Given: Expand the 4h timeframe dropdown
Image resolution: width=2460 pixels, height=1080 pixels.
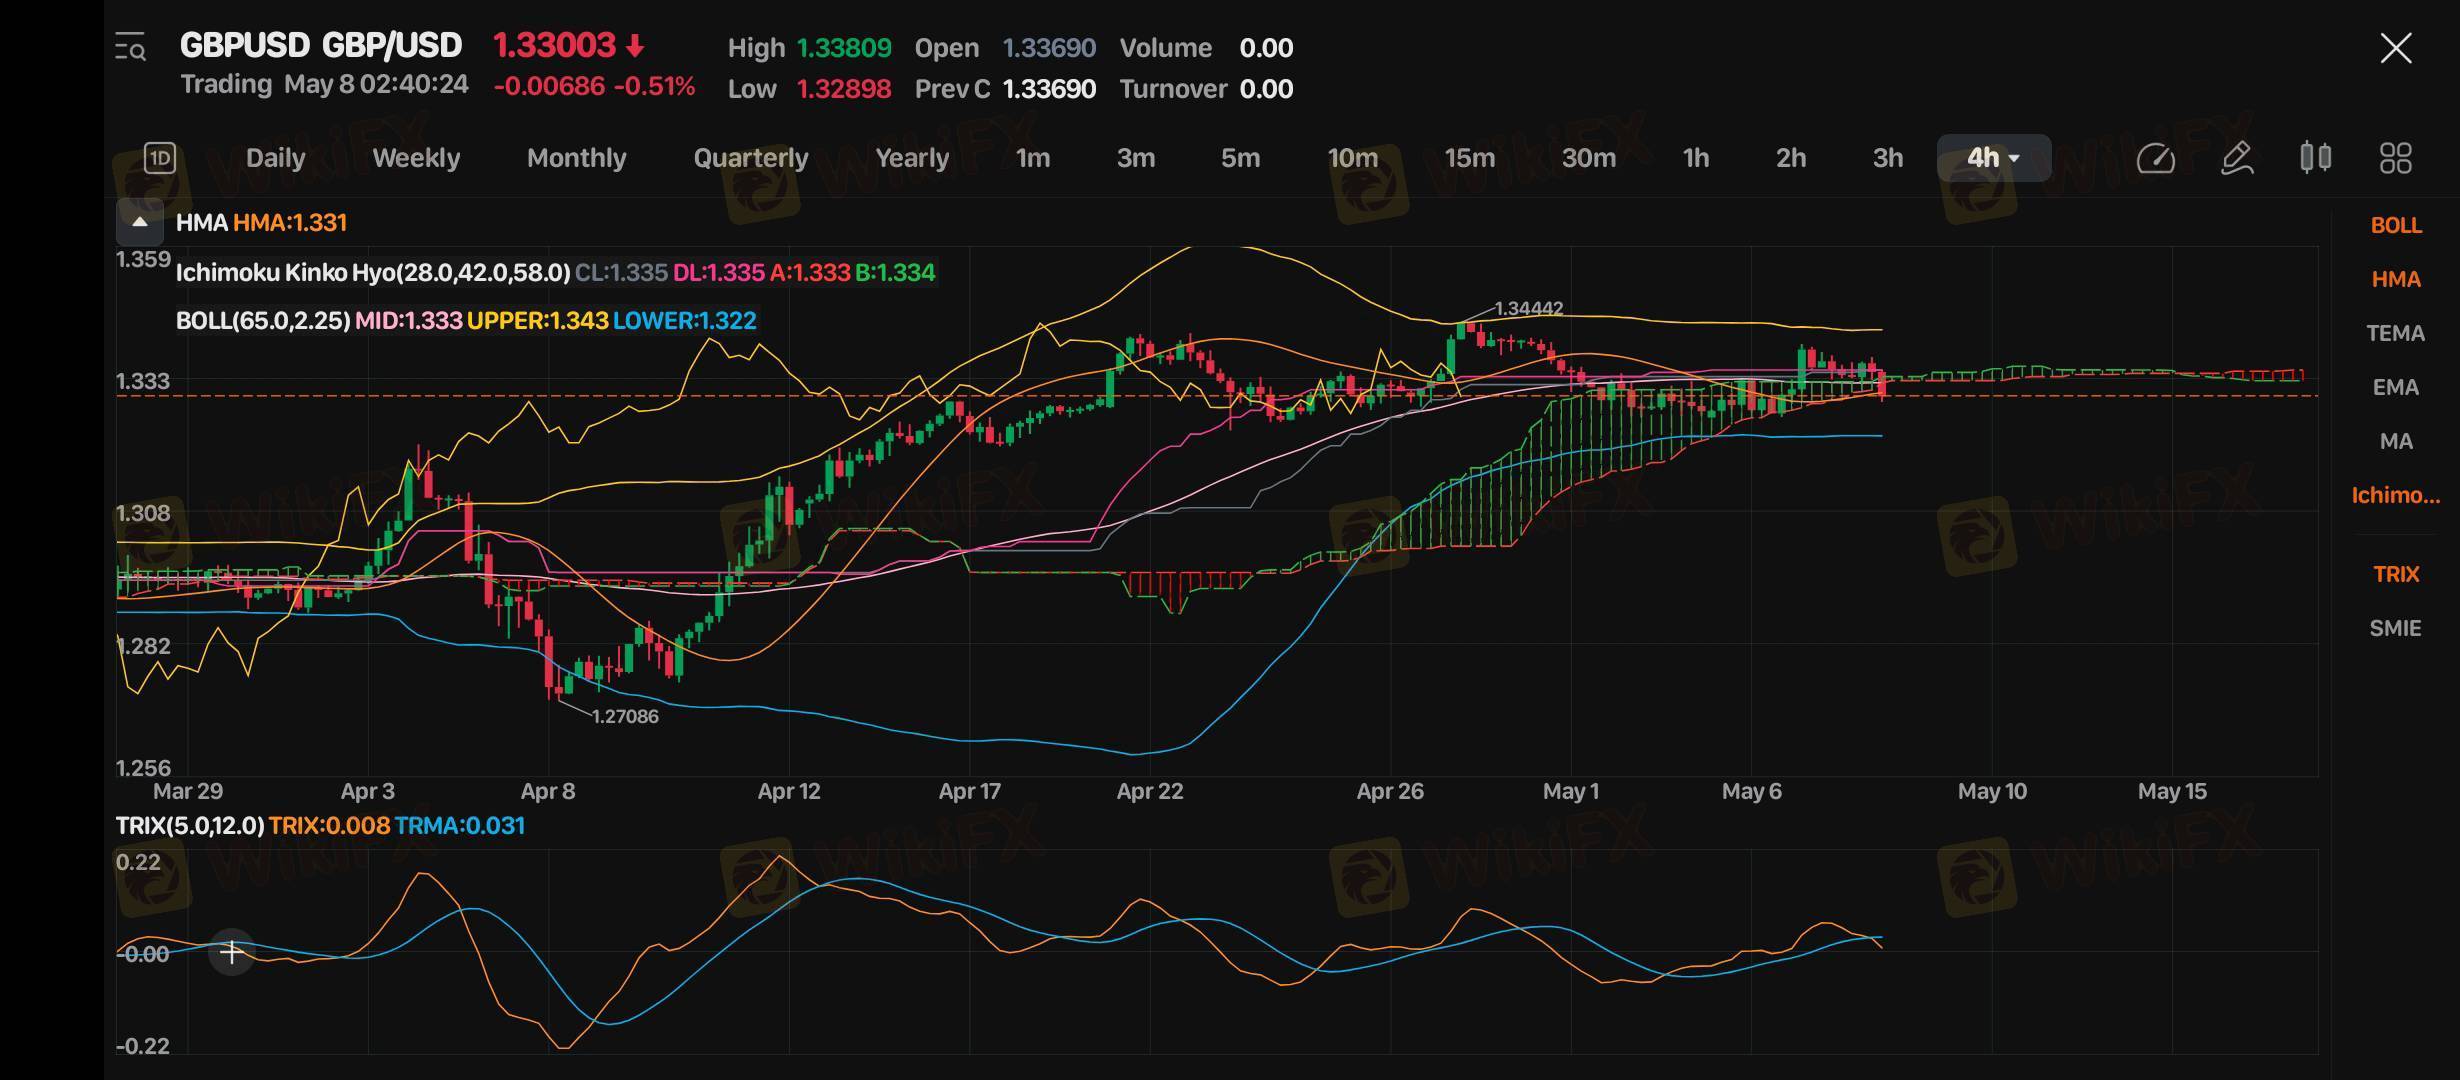Looking at the screenshot, I should pos(1993,158).
